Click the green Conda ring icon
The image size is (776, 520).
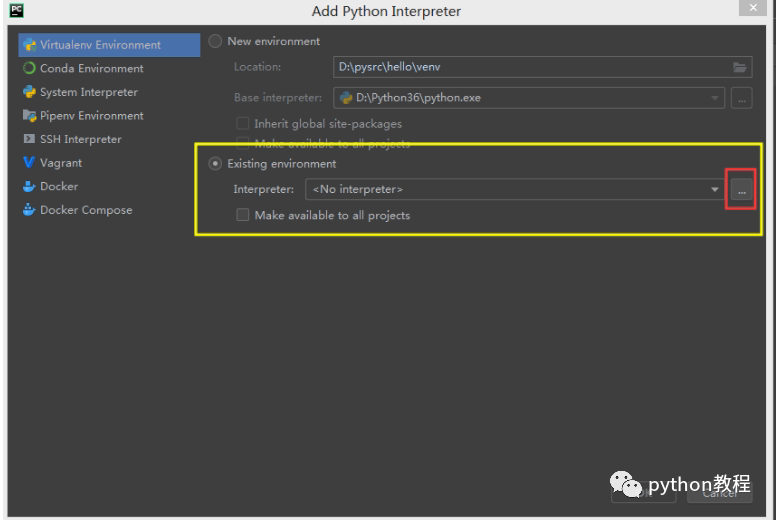tap(29, 68)
